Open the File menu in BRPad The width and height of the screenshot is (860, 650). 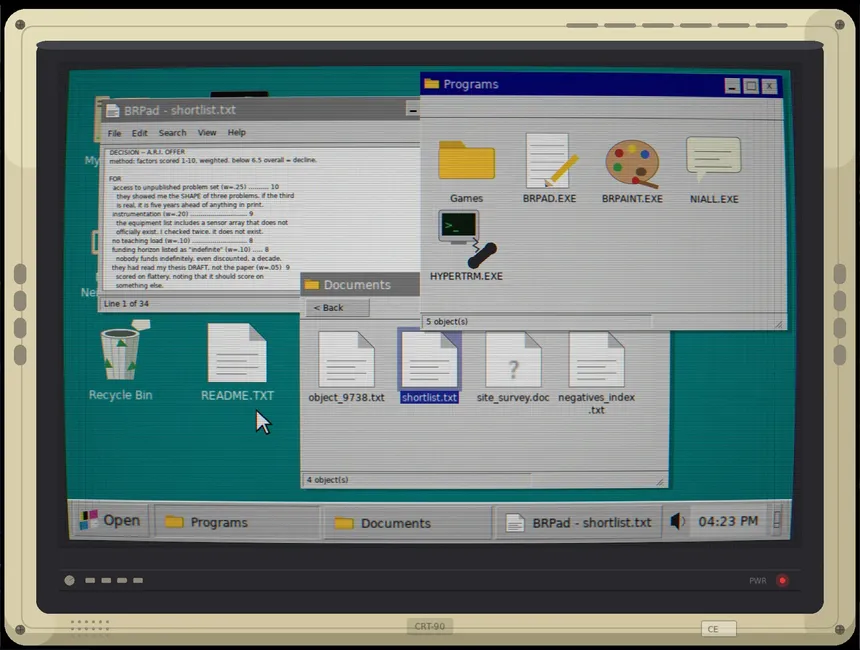click(114, 133)
